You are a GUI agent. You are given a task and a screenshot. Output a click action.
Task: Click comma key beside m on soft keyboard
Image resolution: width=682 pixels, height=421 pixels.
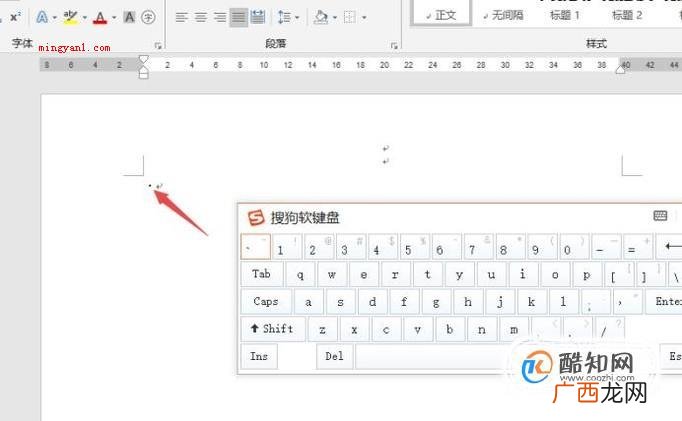545,329
